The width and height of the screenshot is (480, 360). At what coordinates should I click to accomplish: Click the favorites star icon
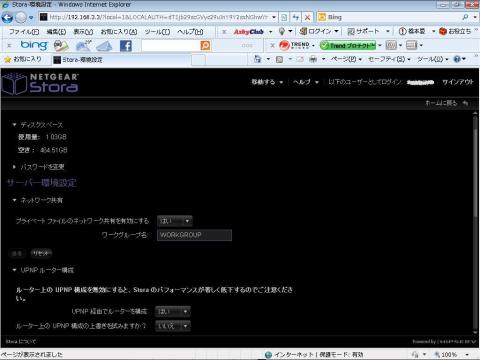[x=7, y=60]
